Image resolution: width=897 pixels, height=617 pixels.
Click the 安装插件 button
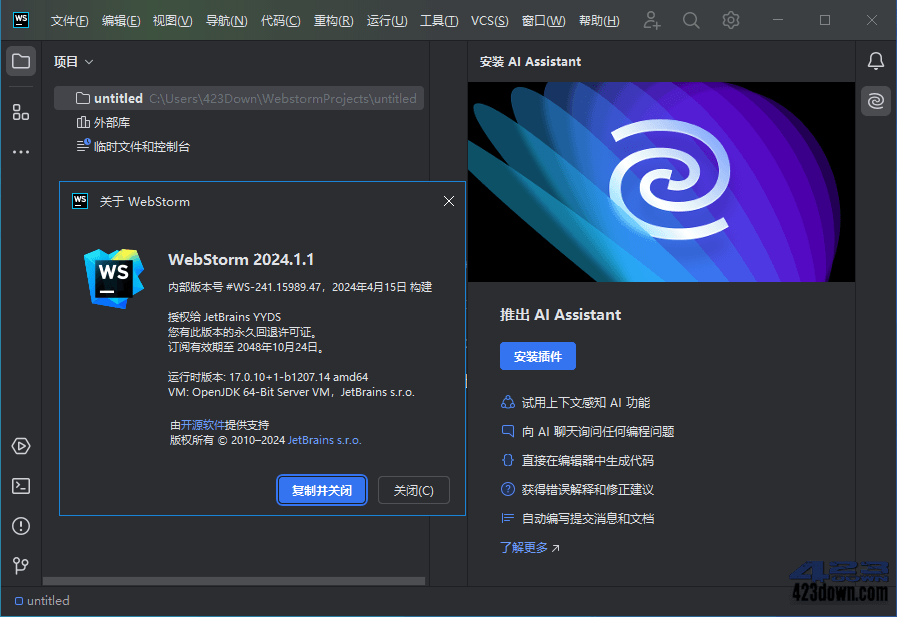537,356
